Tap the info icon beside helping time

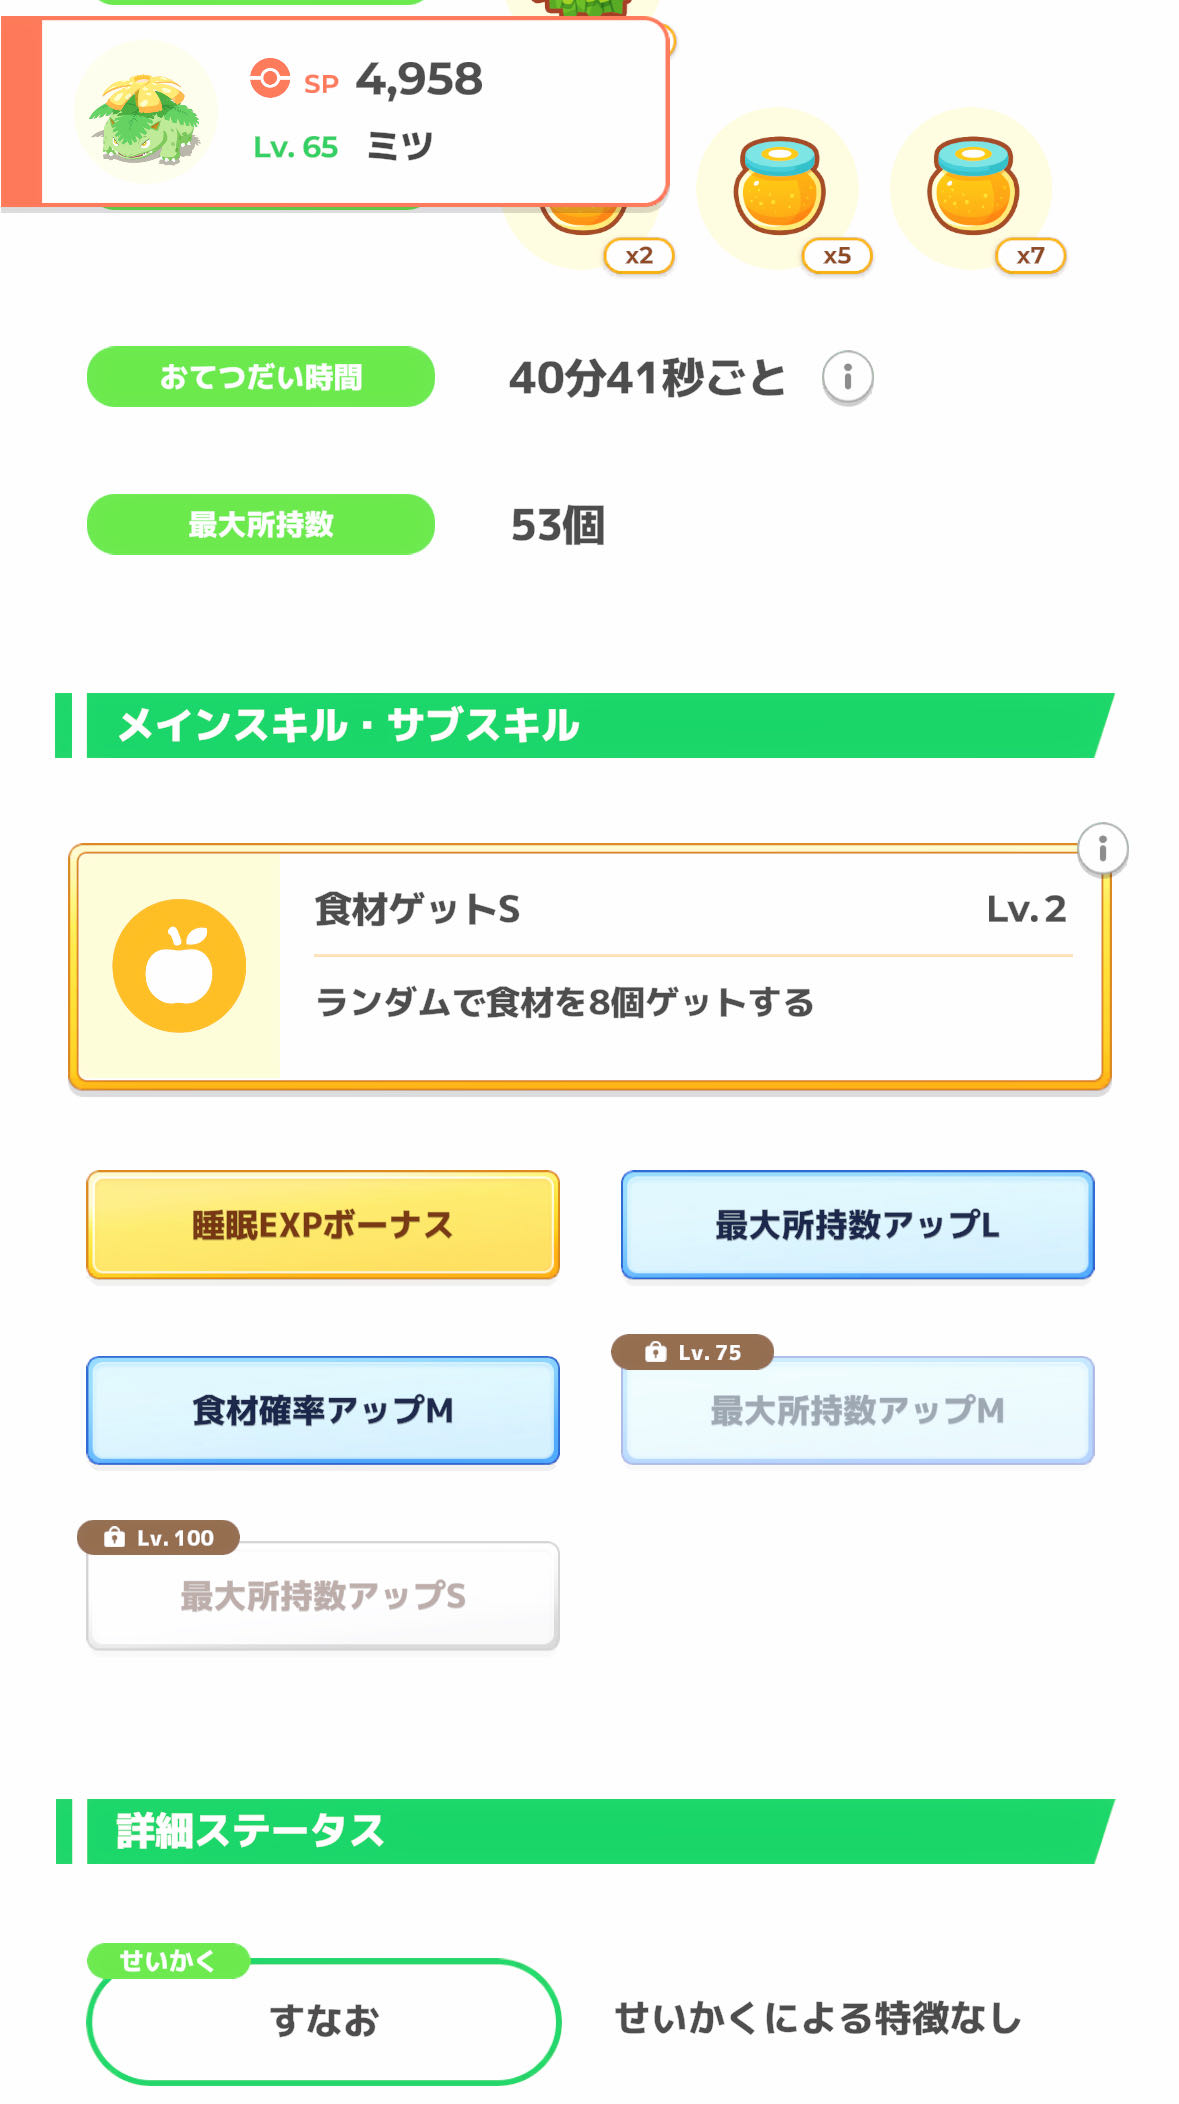[847, 378]
